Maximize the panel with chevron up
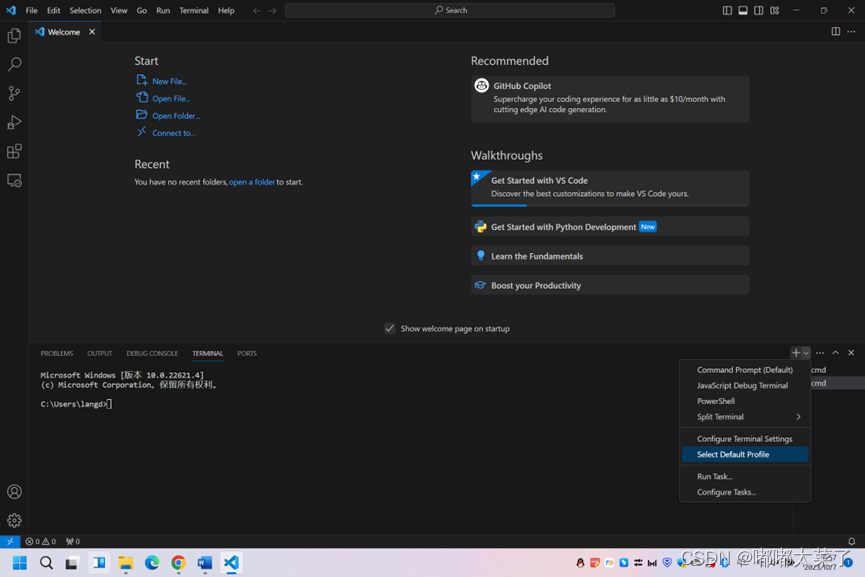 point(835,352)
